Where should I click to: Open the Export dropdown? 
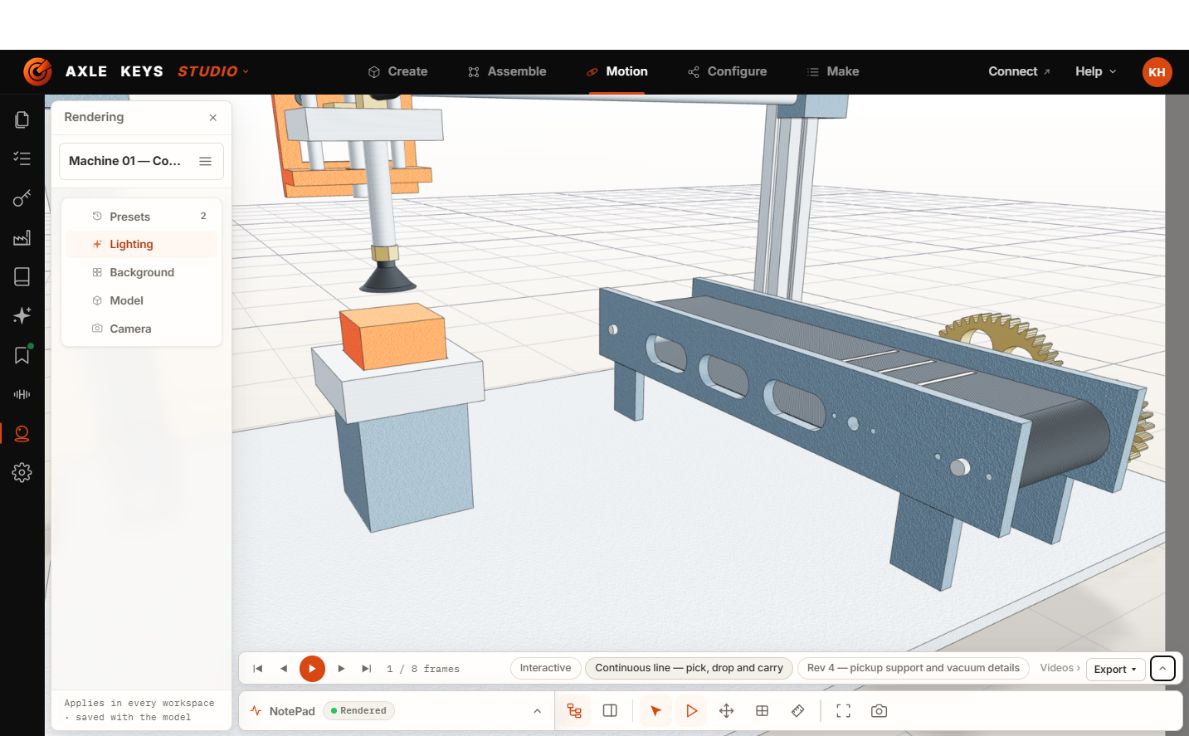tap(1115, 669)
